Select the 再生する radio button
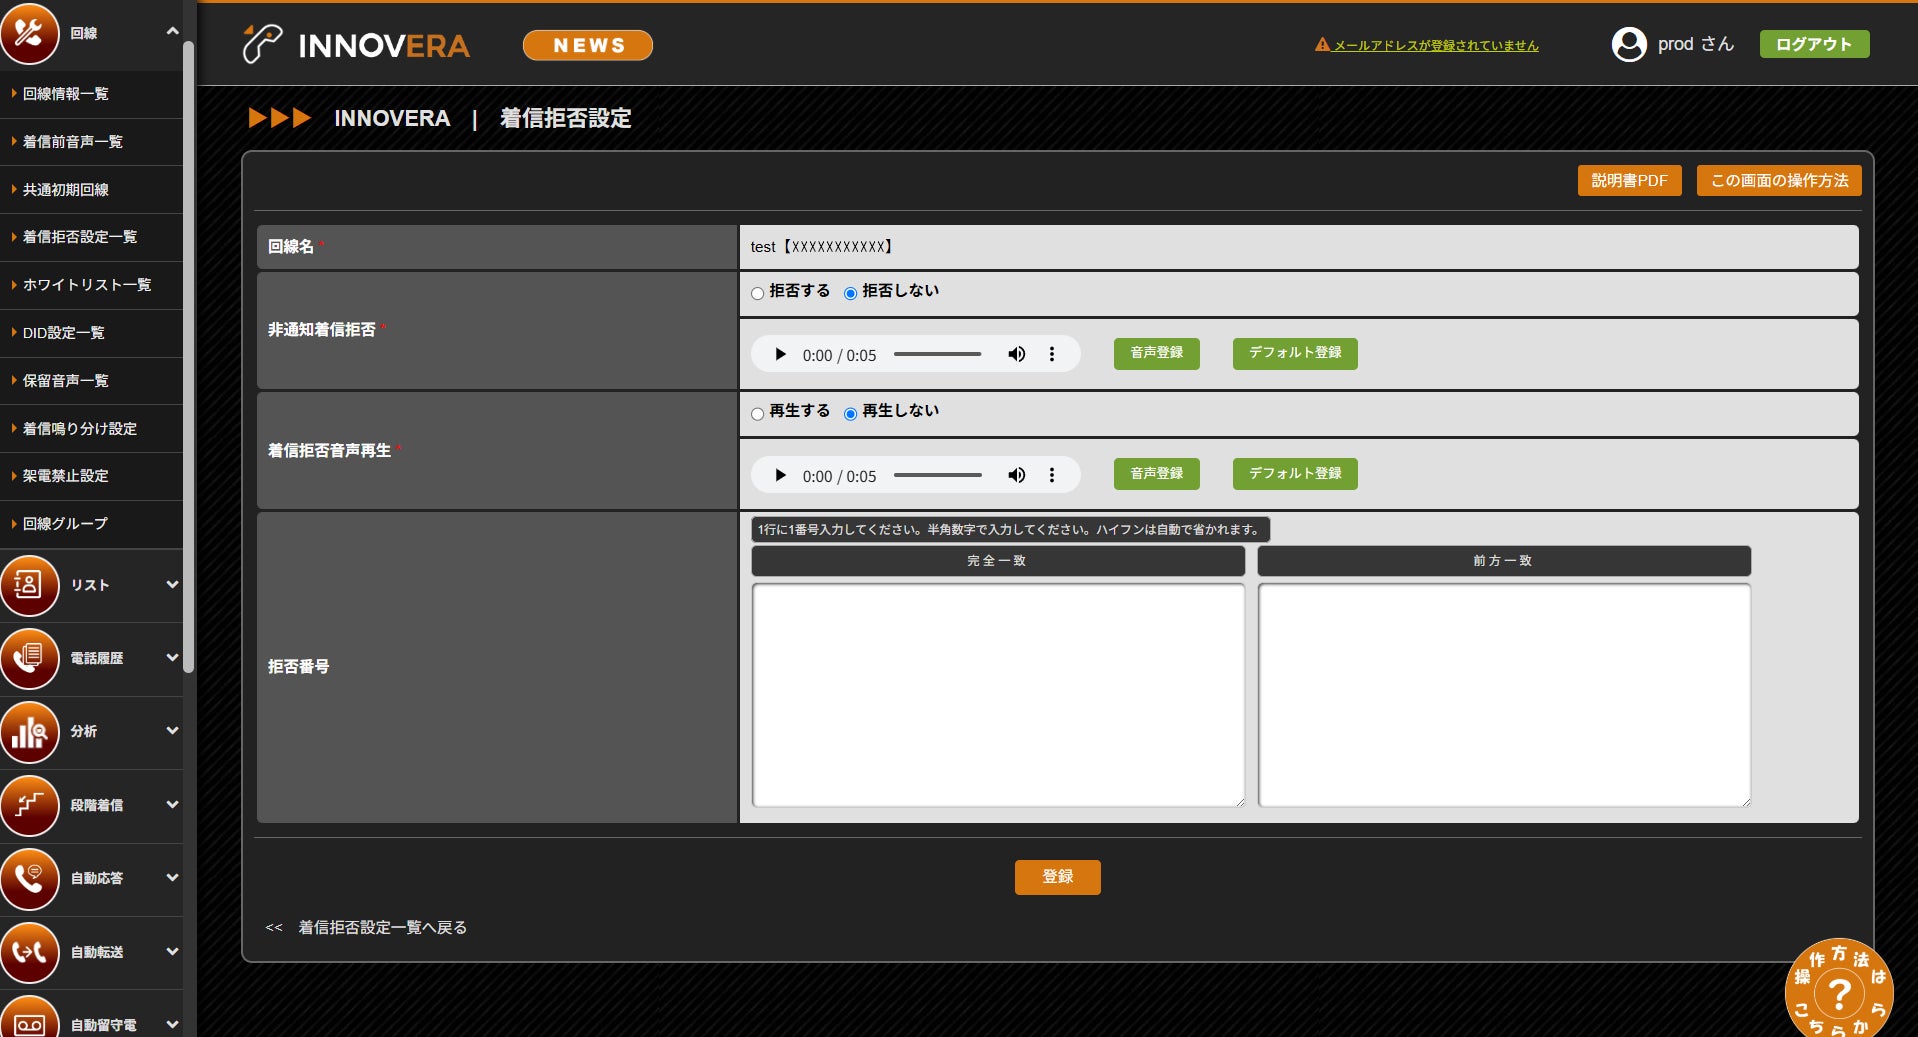 coord(757,413)
